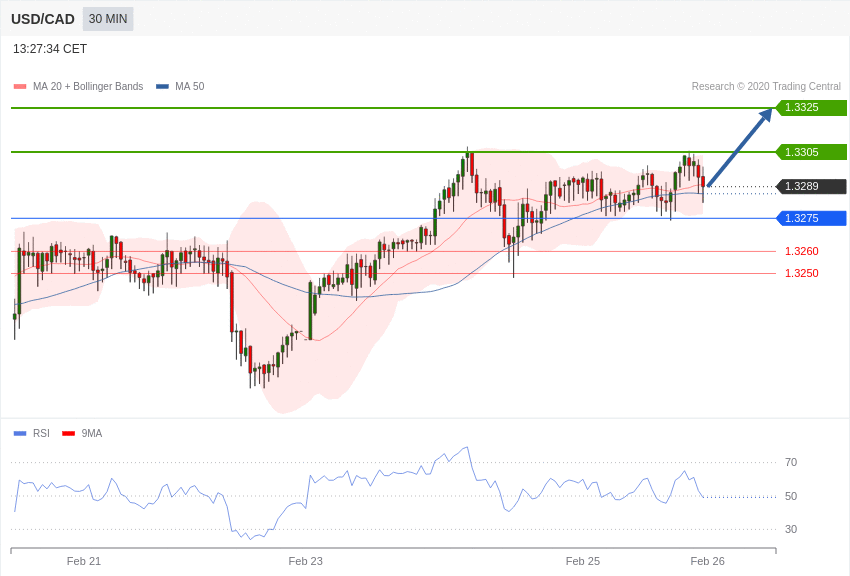This screenshot has height=576, width=850.
Task: Click the Feb 25 date axis label
Action: point(583,561)
